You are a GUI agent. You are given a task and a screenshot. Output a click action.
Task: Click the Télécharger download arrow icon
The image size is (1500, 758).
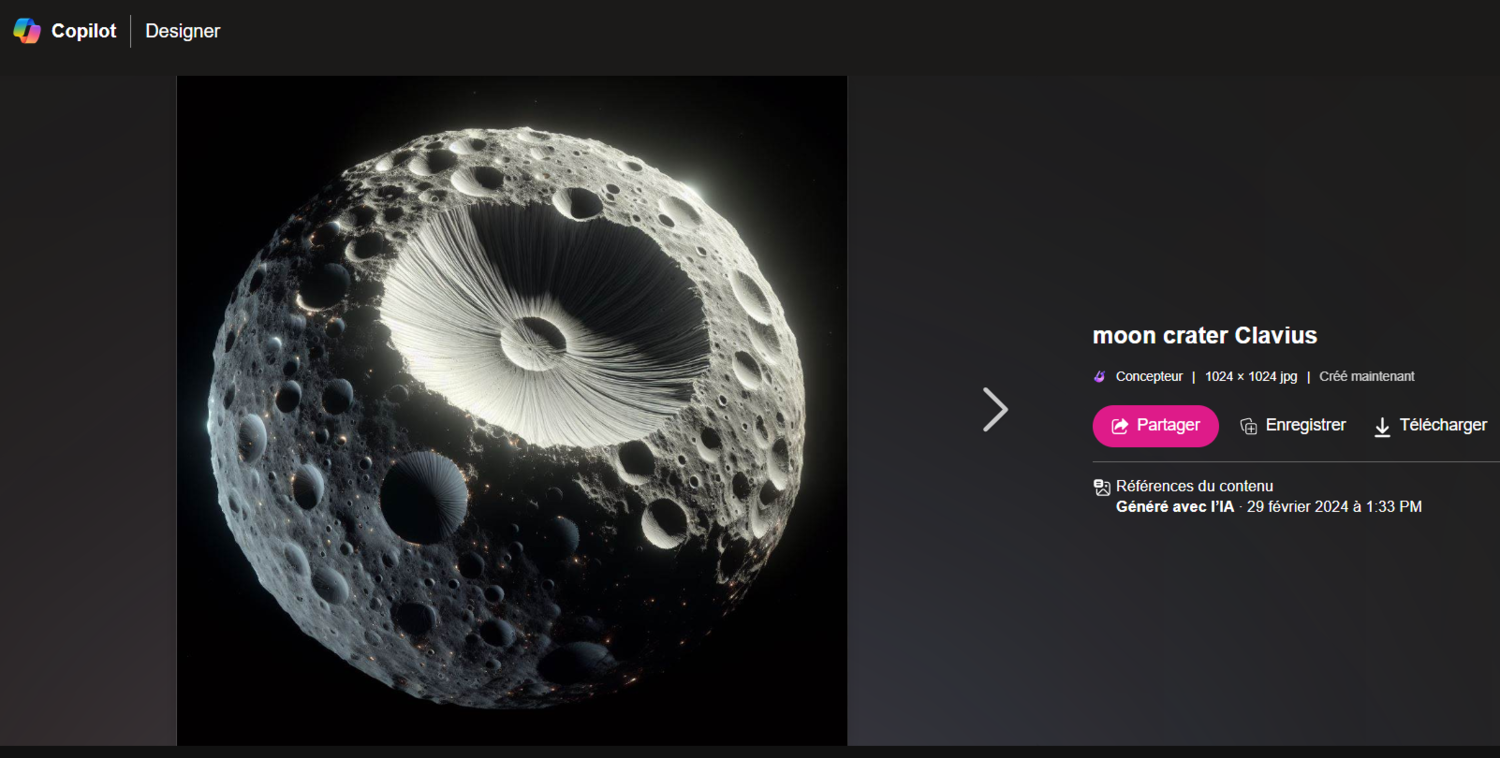(1382, 427)
